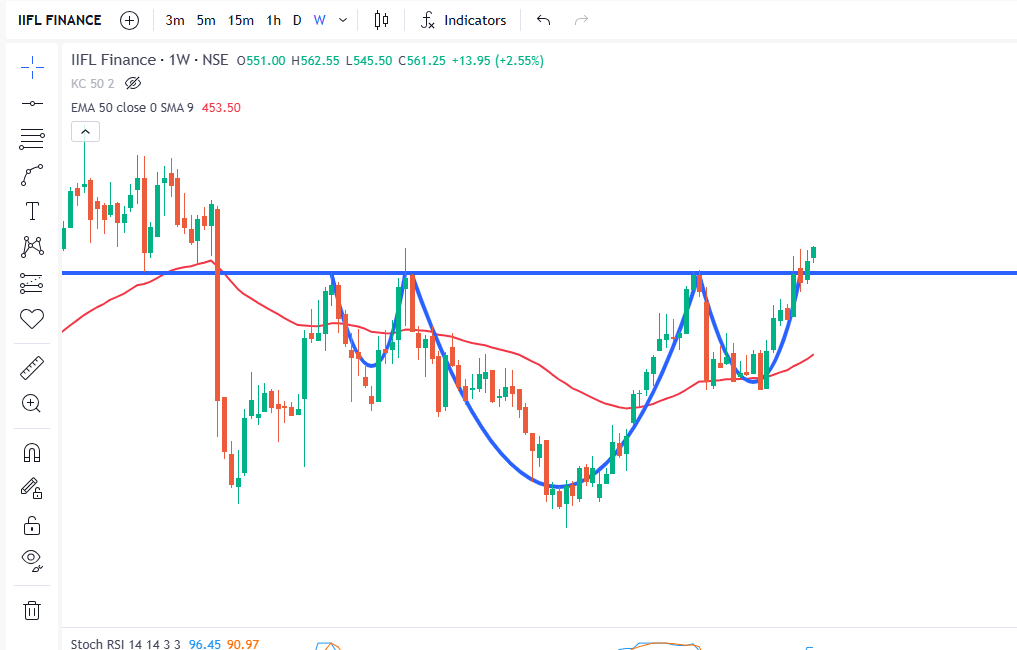Viewport: 1017px width, 650px height.
Task: Collapse the indicator legend with the chevron
Action: click(x=85, y=131)
